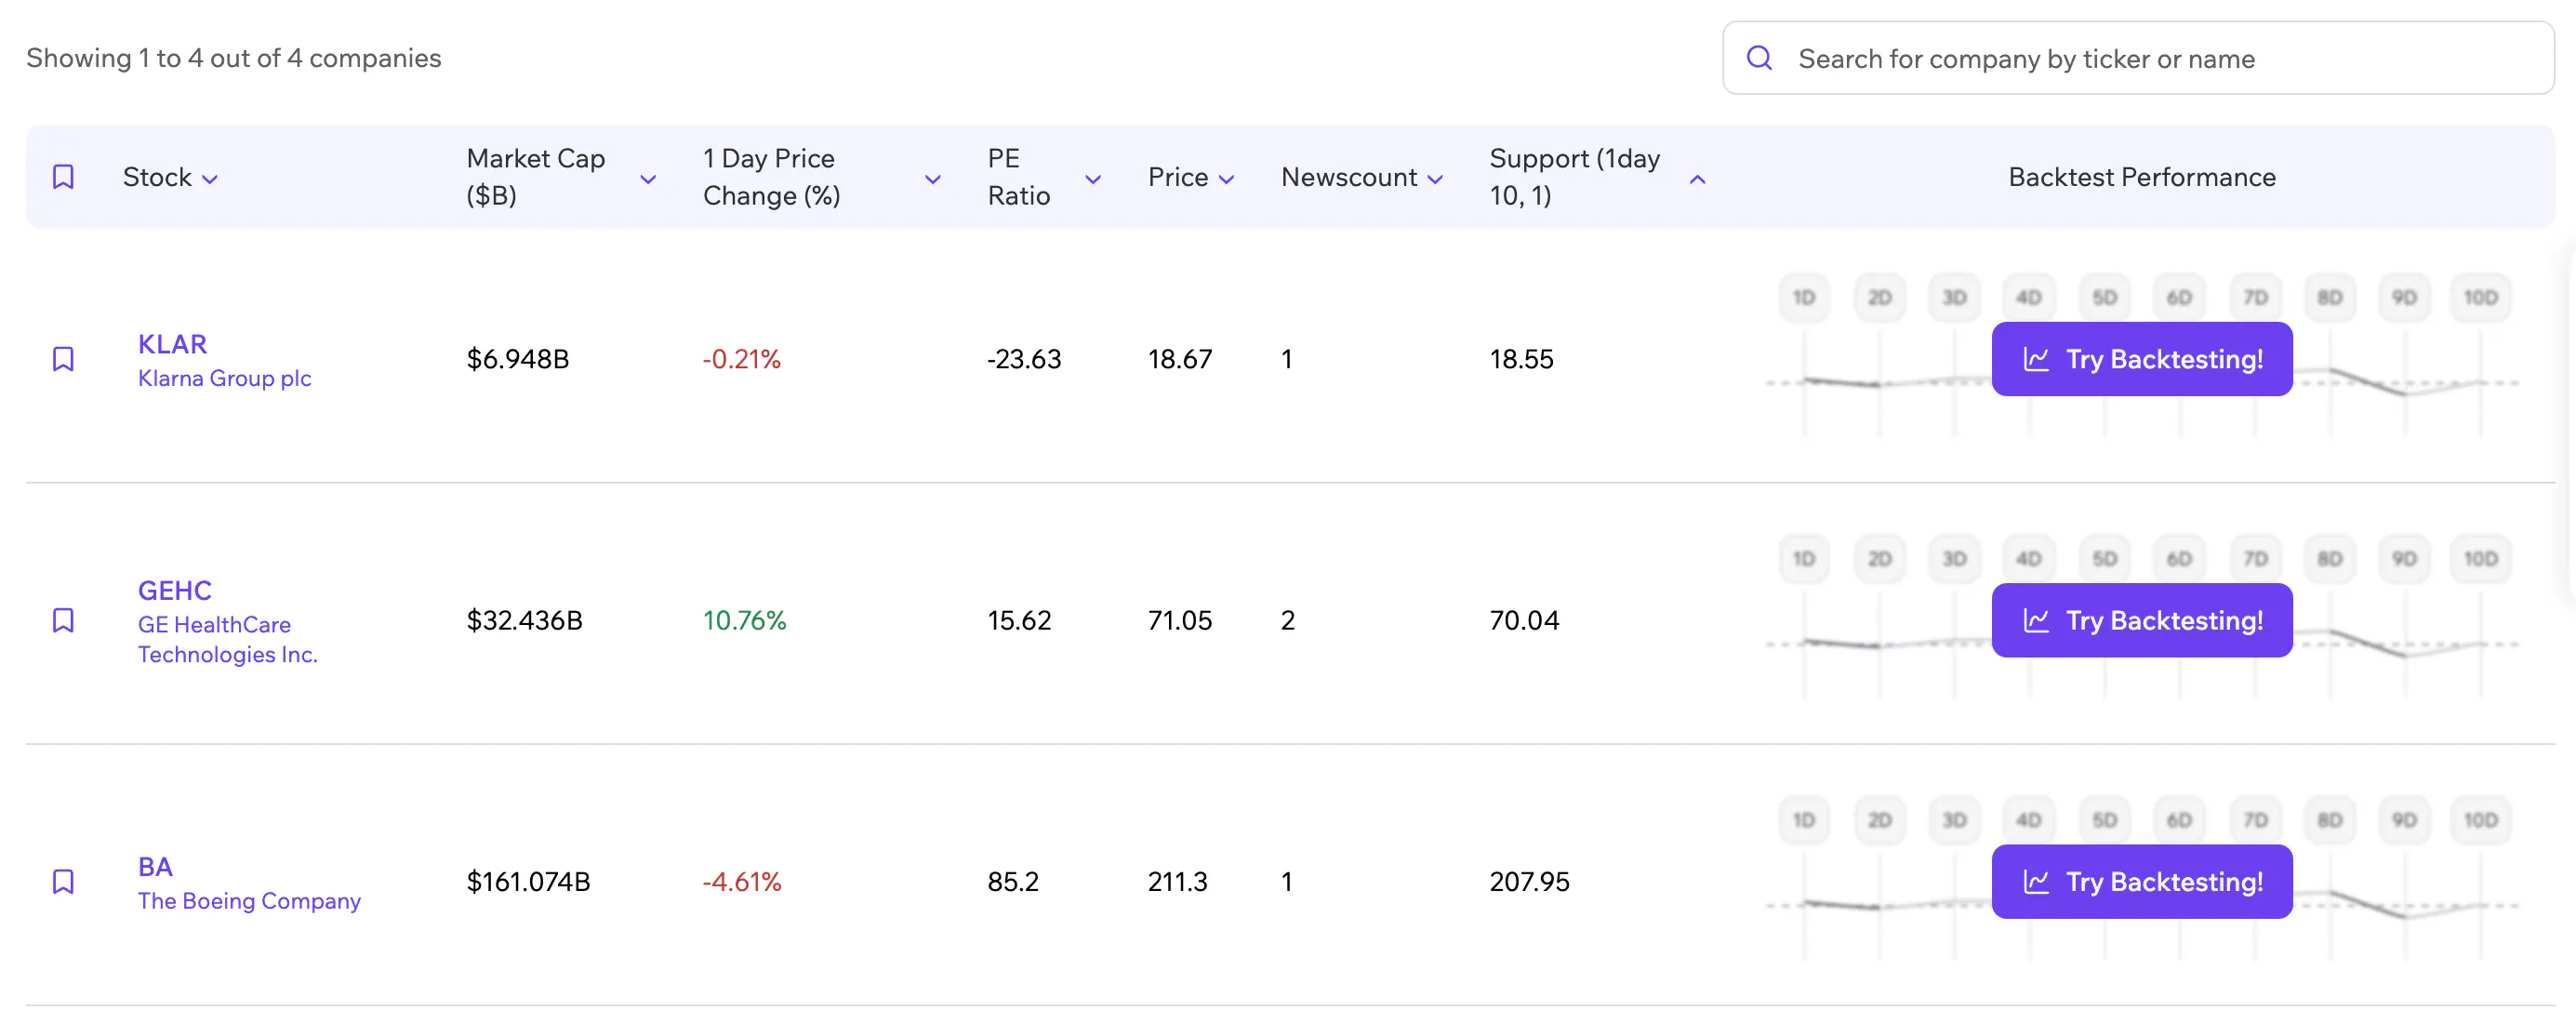
Task: Click KLAR market cap $6.948B
Action: (x=518, y=359)
